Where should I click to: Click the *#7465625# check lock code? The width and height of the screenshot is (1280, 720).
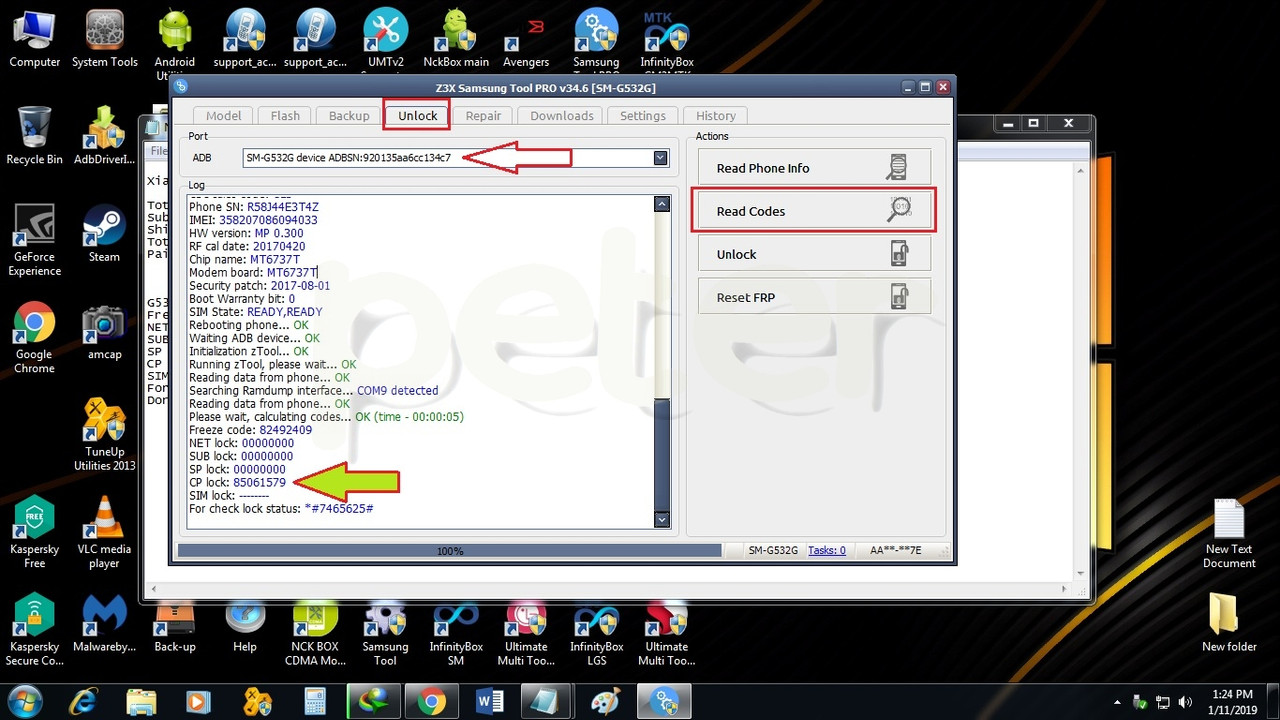(x=339, y=509)
